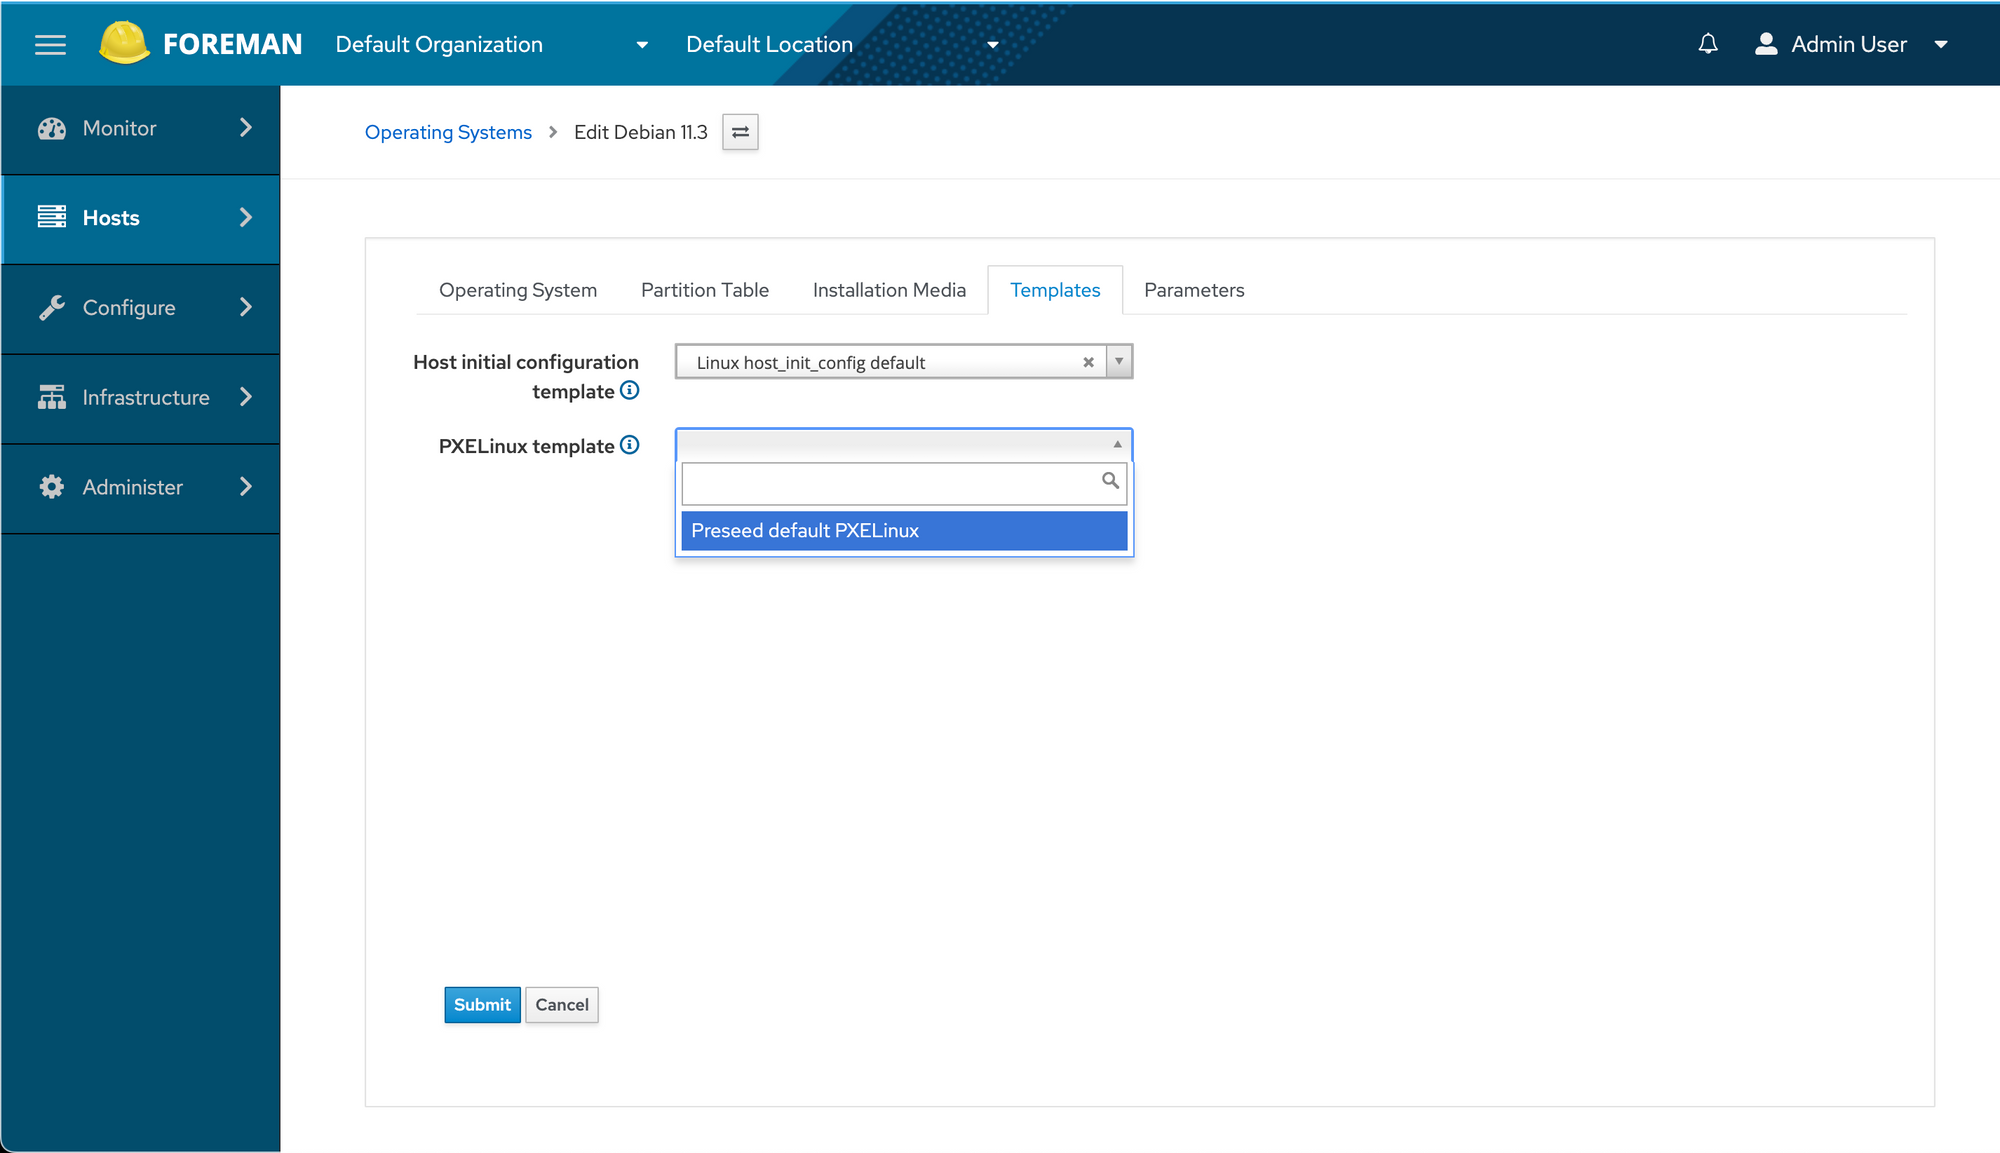Click the search magnifier in dropdown
This screenshot has height=1153, width=2000.
click(x=1110, y=481)
